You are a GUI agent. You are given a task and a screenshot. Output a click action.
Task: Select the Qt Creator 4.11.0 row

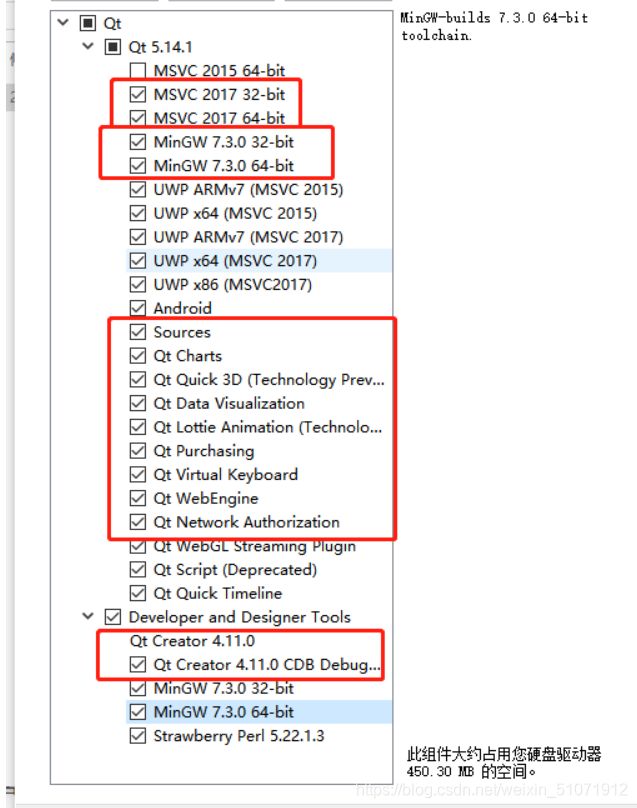point(192,641)
